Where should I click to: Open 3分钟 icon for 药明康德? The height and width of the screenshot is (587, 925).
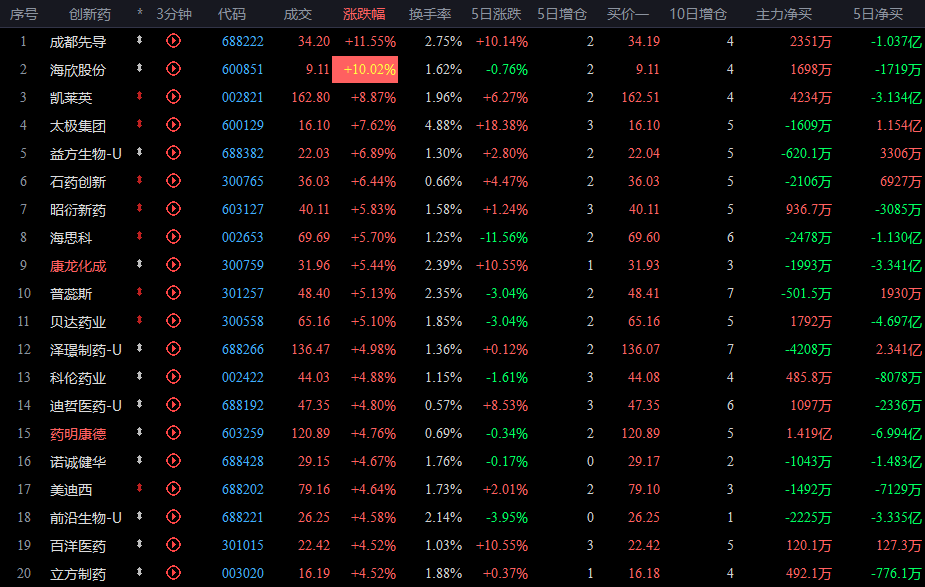click(173, 433)
